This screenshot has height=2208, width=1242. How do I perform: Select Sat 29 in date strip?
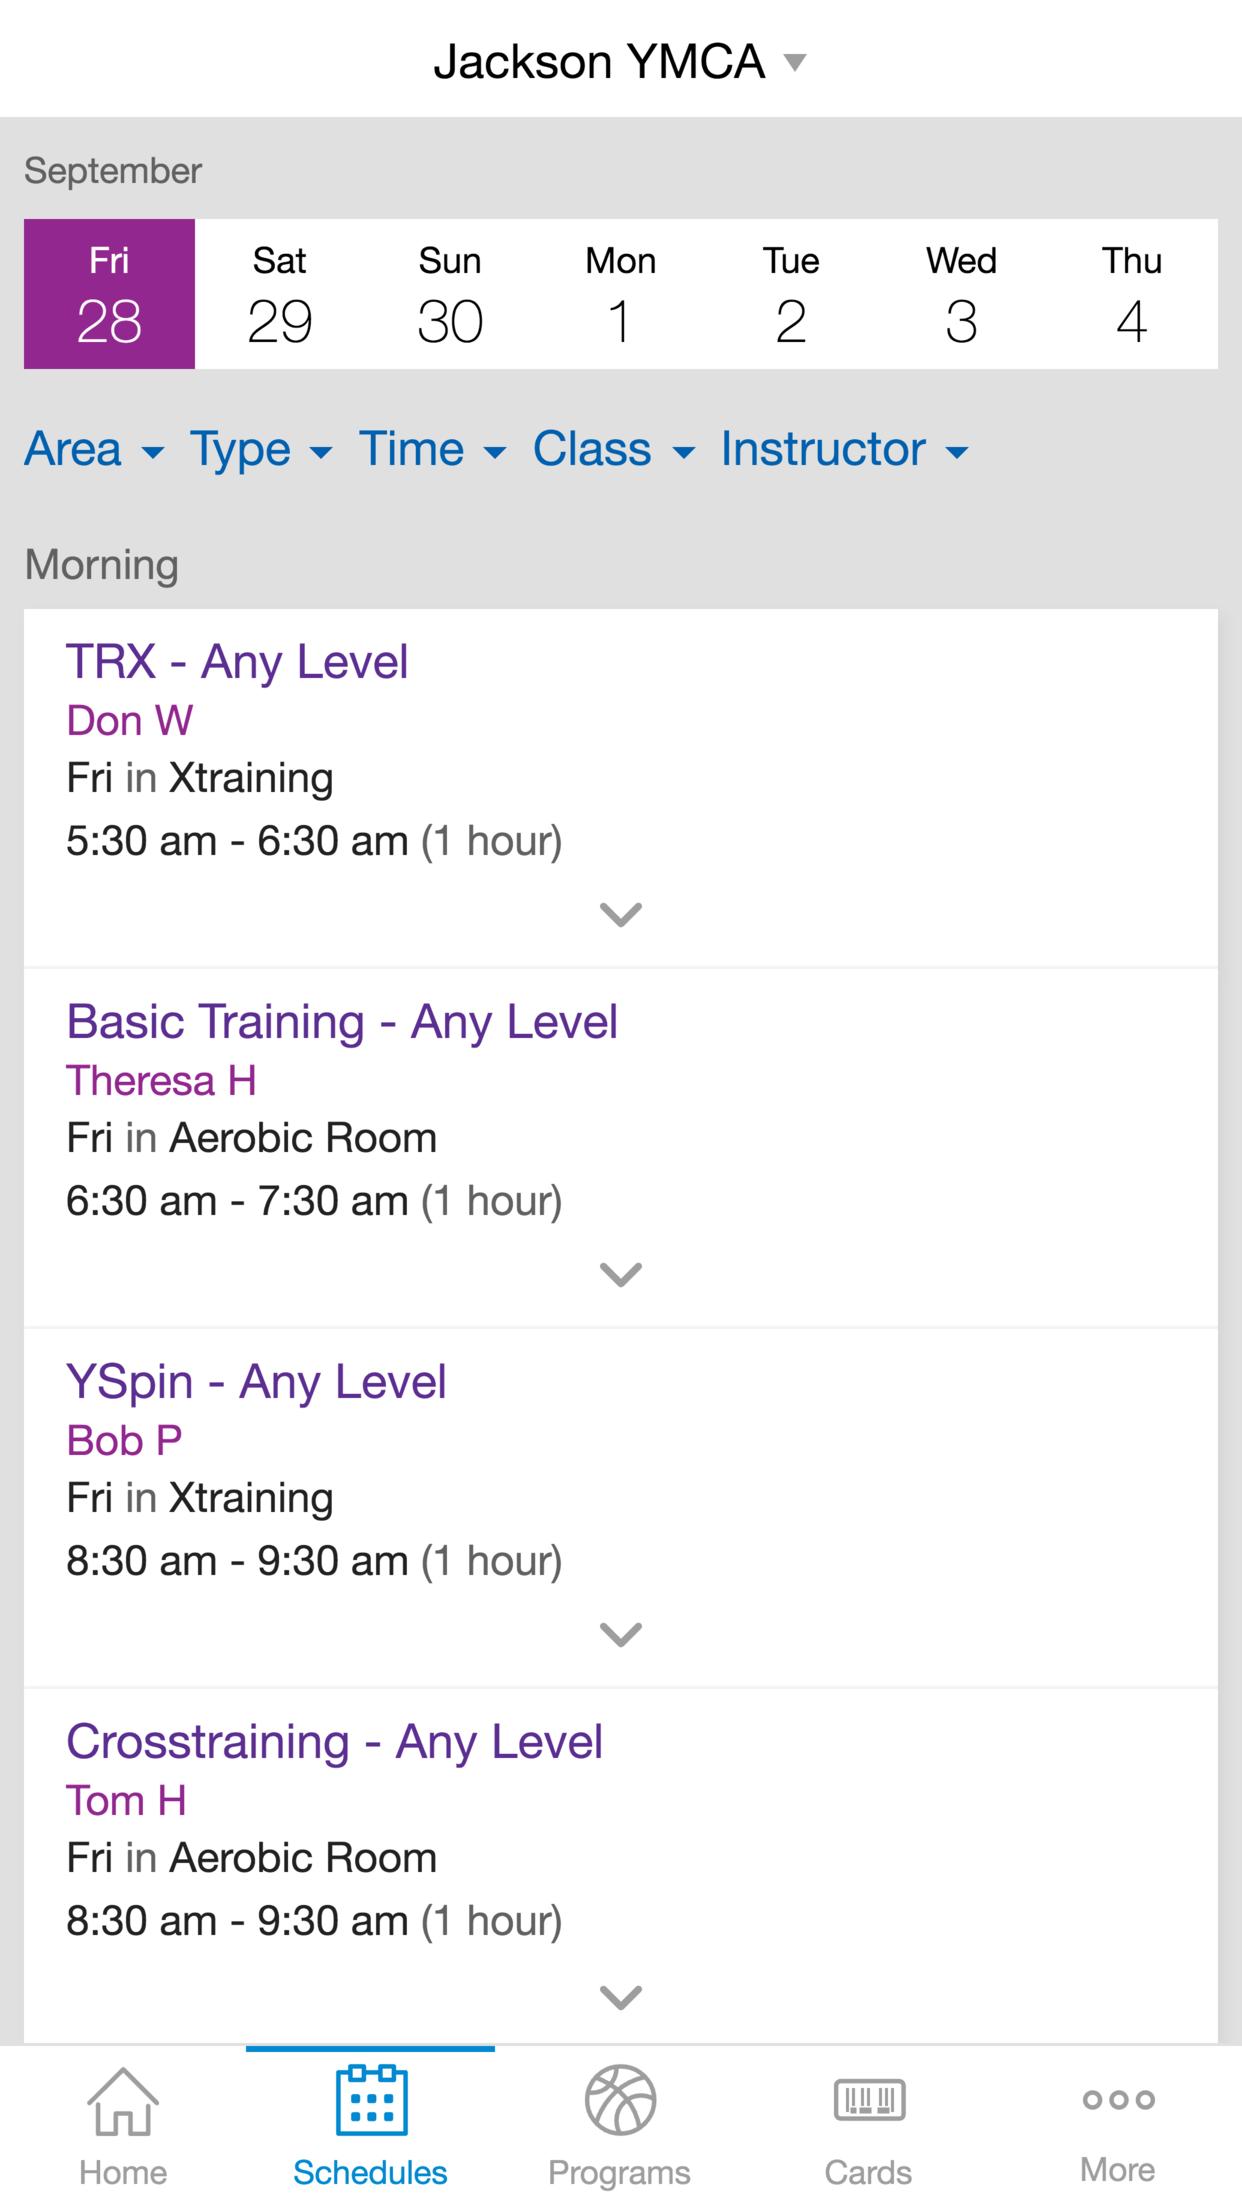coord(280,294)
